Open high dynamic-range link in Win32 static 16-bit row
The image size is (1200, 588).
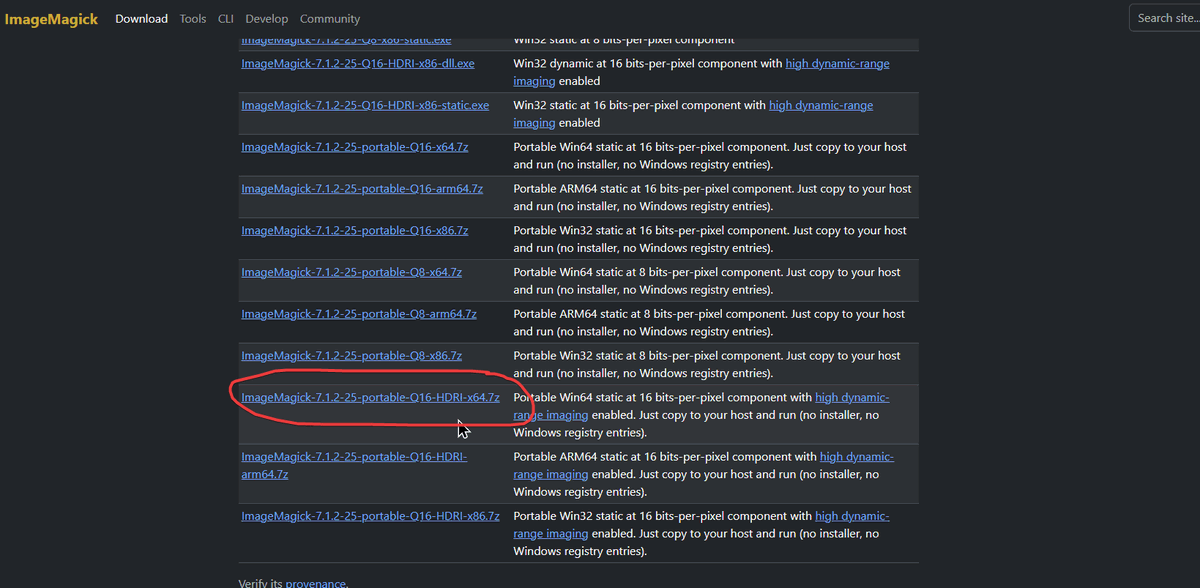[821, 105]
